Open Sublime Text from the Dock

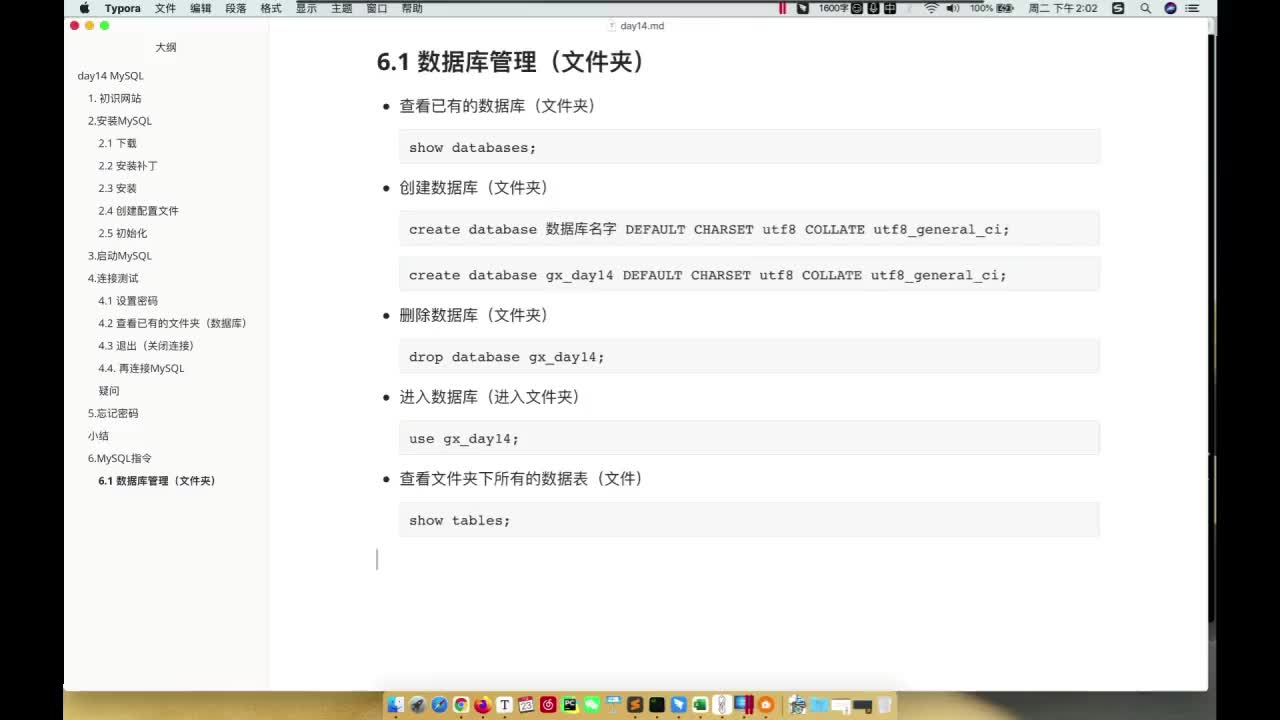click(635, 704)
